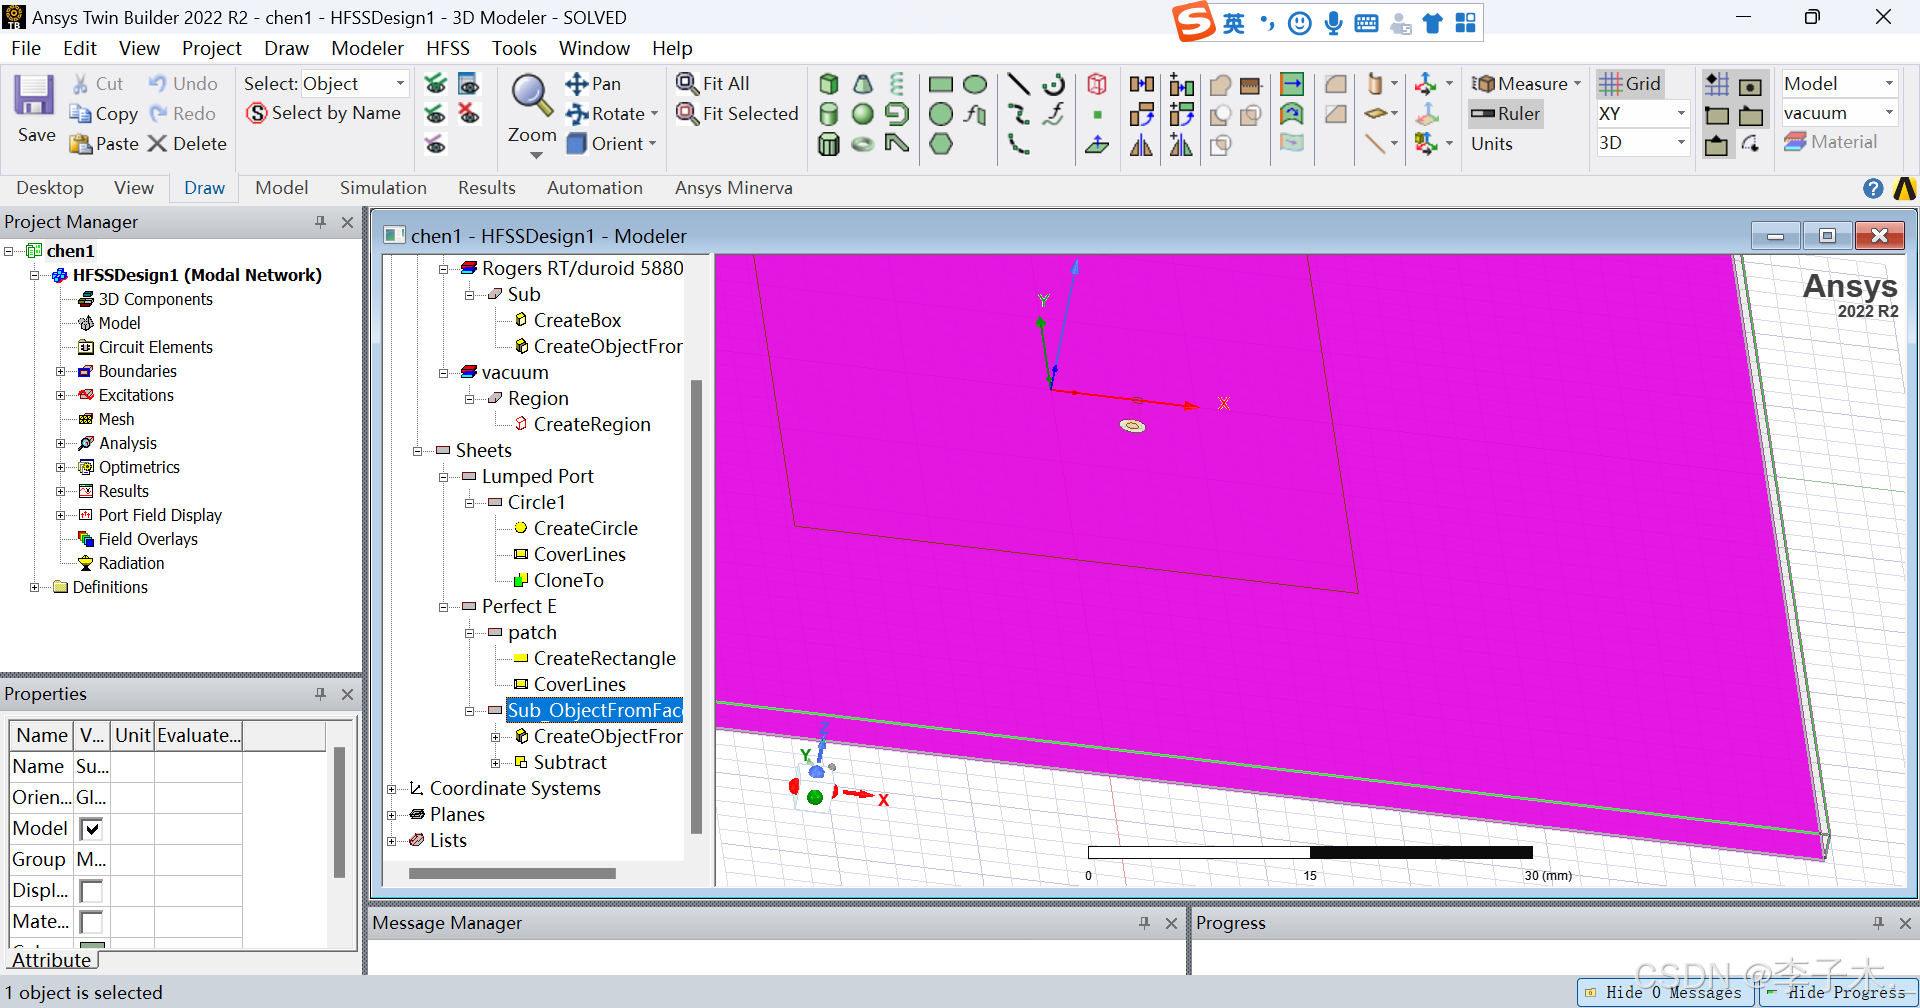Image resolution: width=1920 pixels, height=1008 pixels.
Task: Select the patch sheet in modeler tree
Action: (532, 633)
